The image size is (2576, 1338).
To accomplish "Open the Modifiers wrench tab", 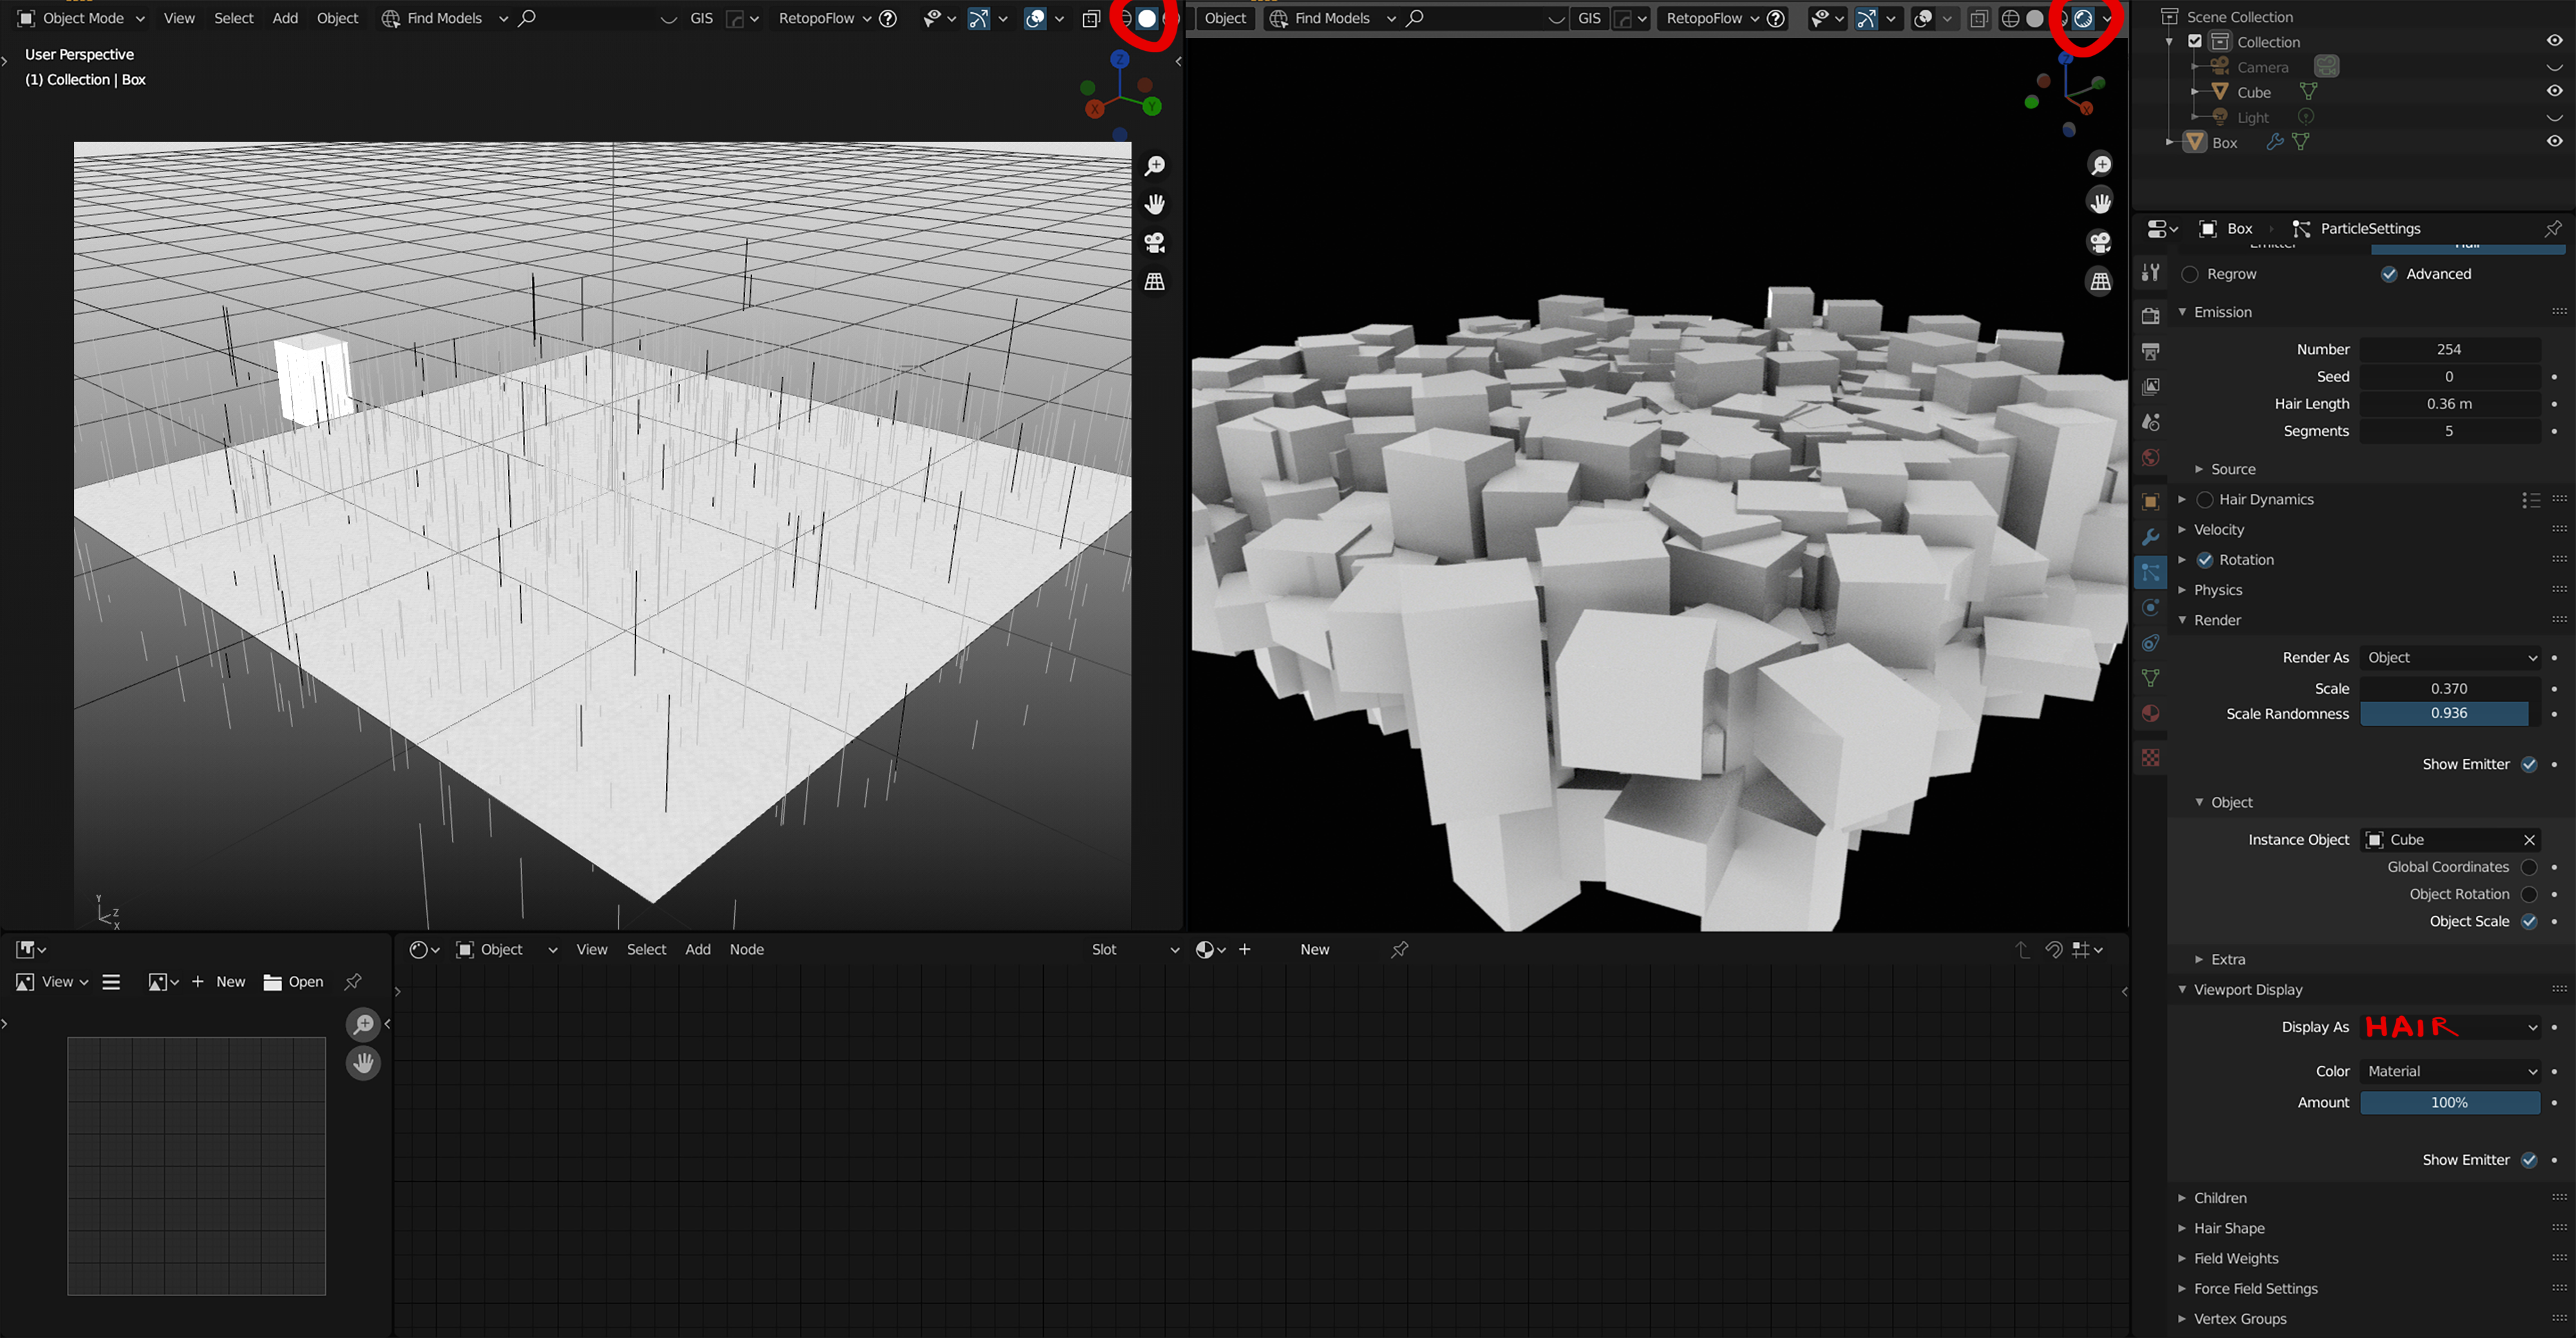I will [x=2150, y=537].
